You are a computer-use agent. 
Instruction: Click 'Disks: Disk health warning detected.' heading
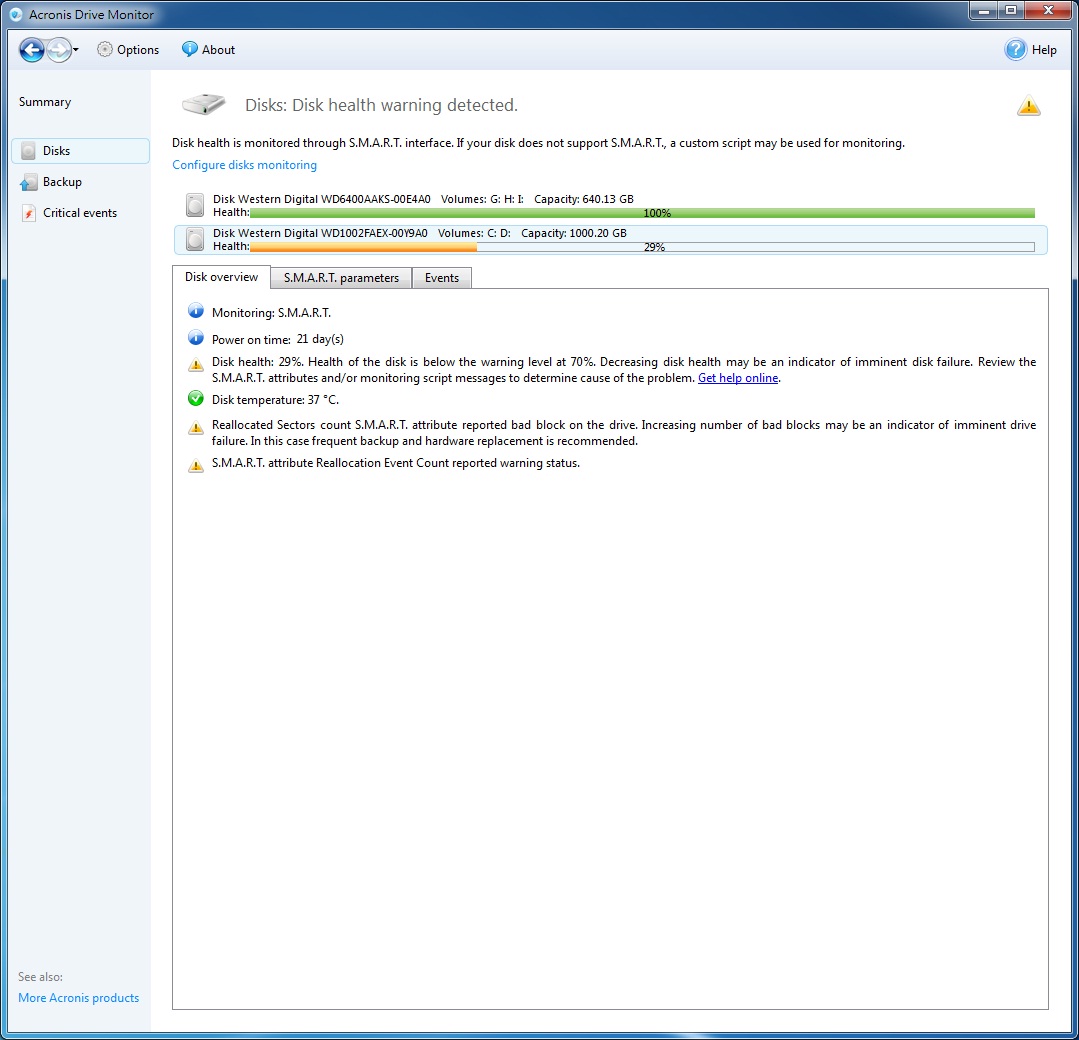click(381, 105)
